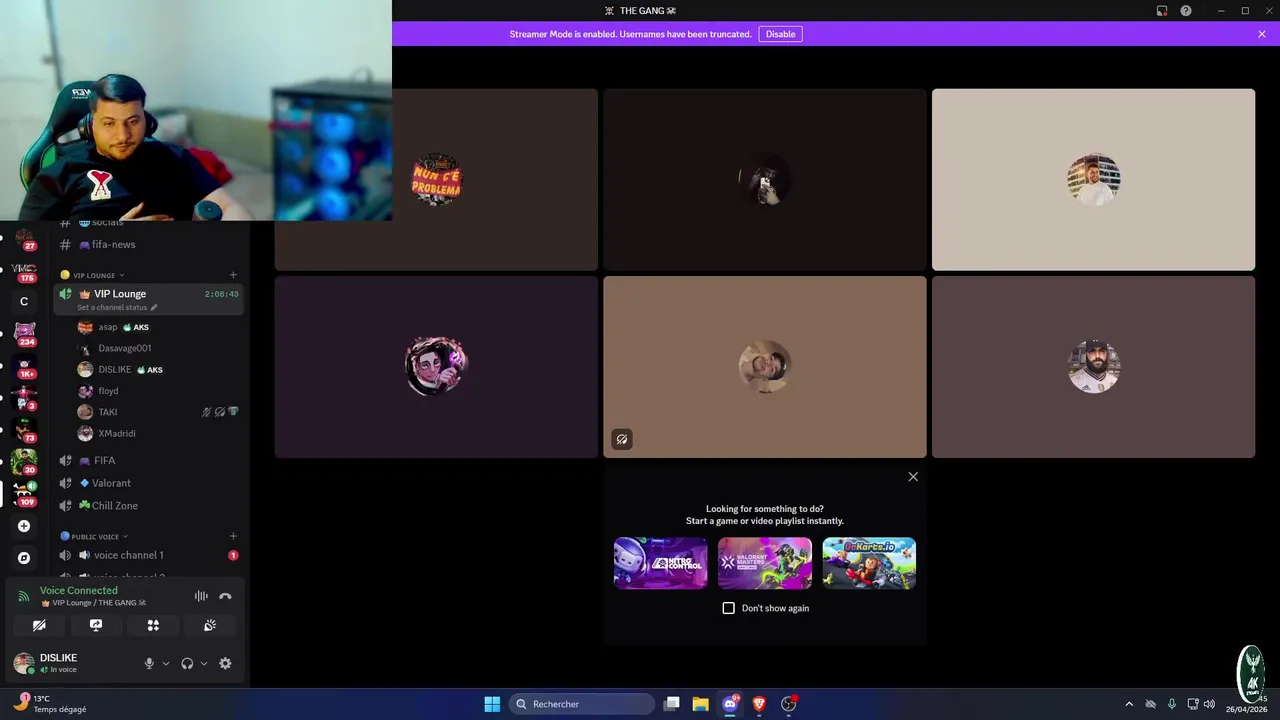
Task: Open taskbar volume speaker icon
Action: tap(1209, 704)
